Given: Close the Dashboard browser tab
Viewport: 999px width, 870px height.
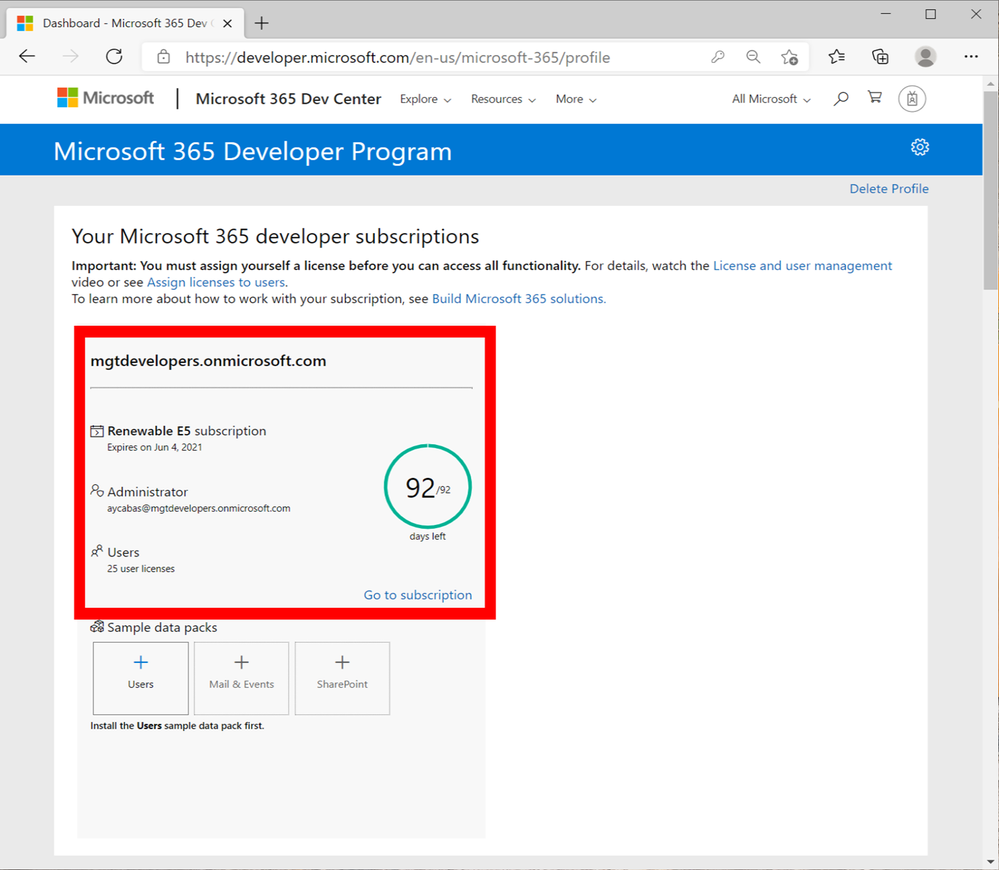Looking at the screenshot, I should (227, 24).
